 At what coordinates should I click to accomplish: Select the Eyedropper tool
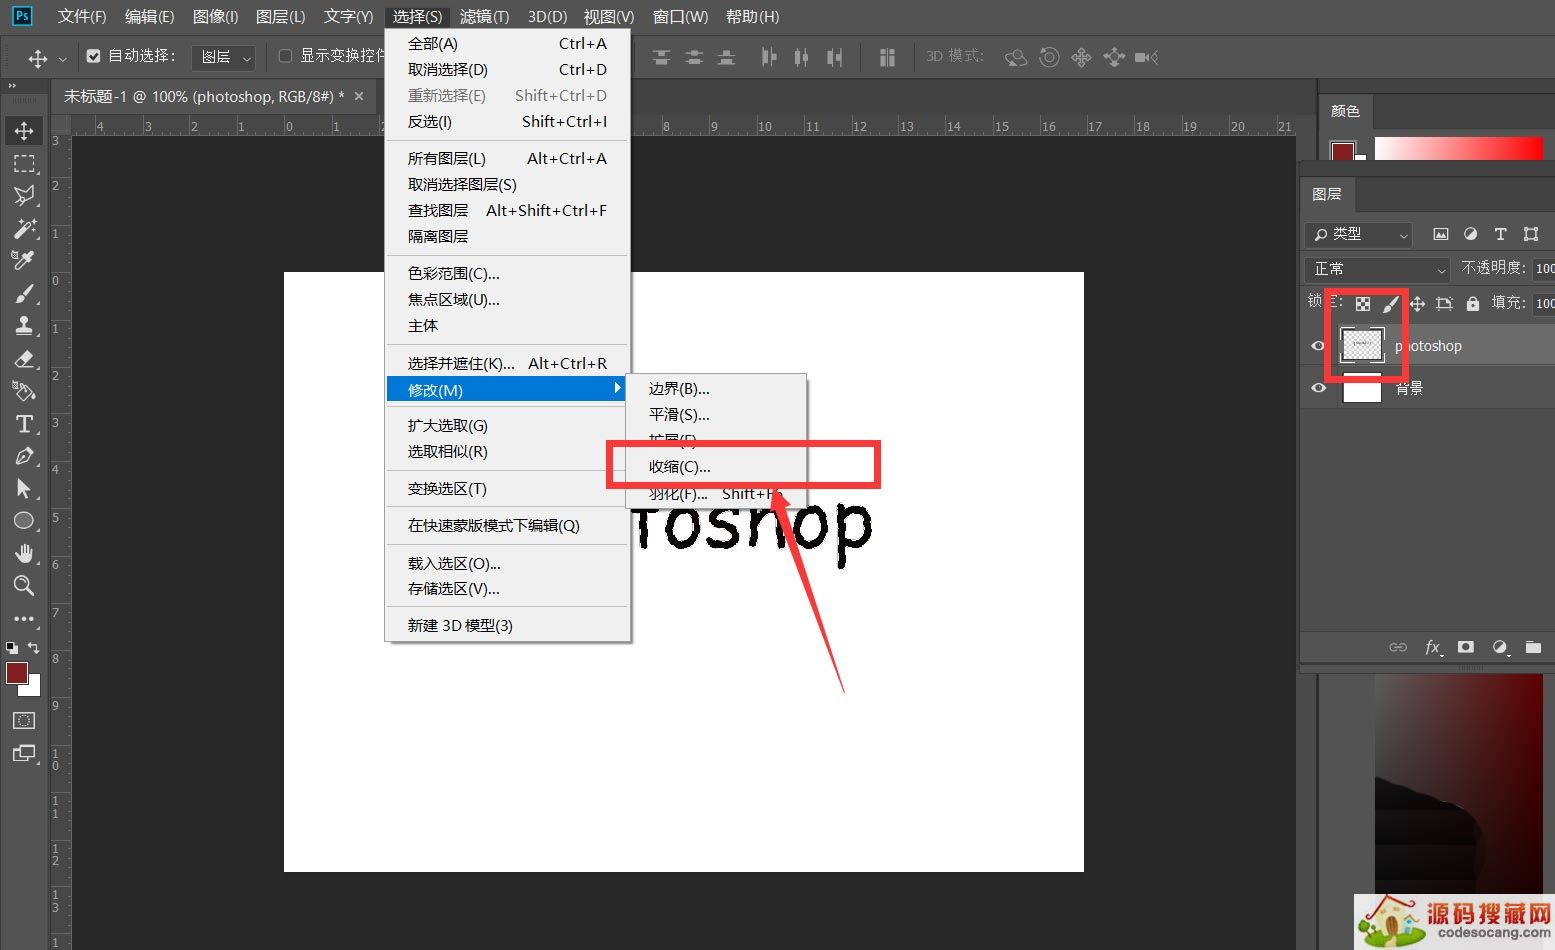coord(24,261)
